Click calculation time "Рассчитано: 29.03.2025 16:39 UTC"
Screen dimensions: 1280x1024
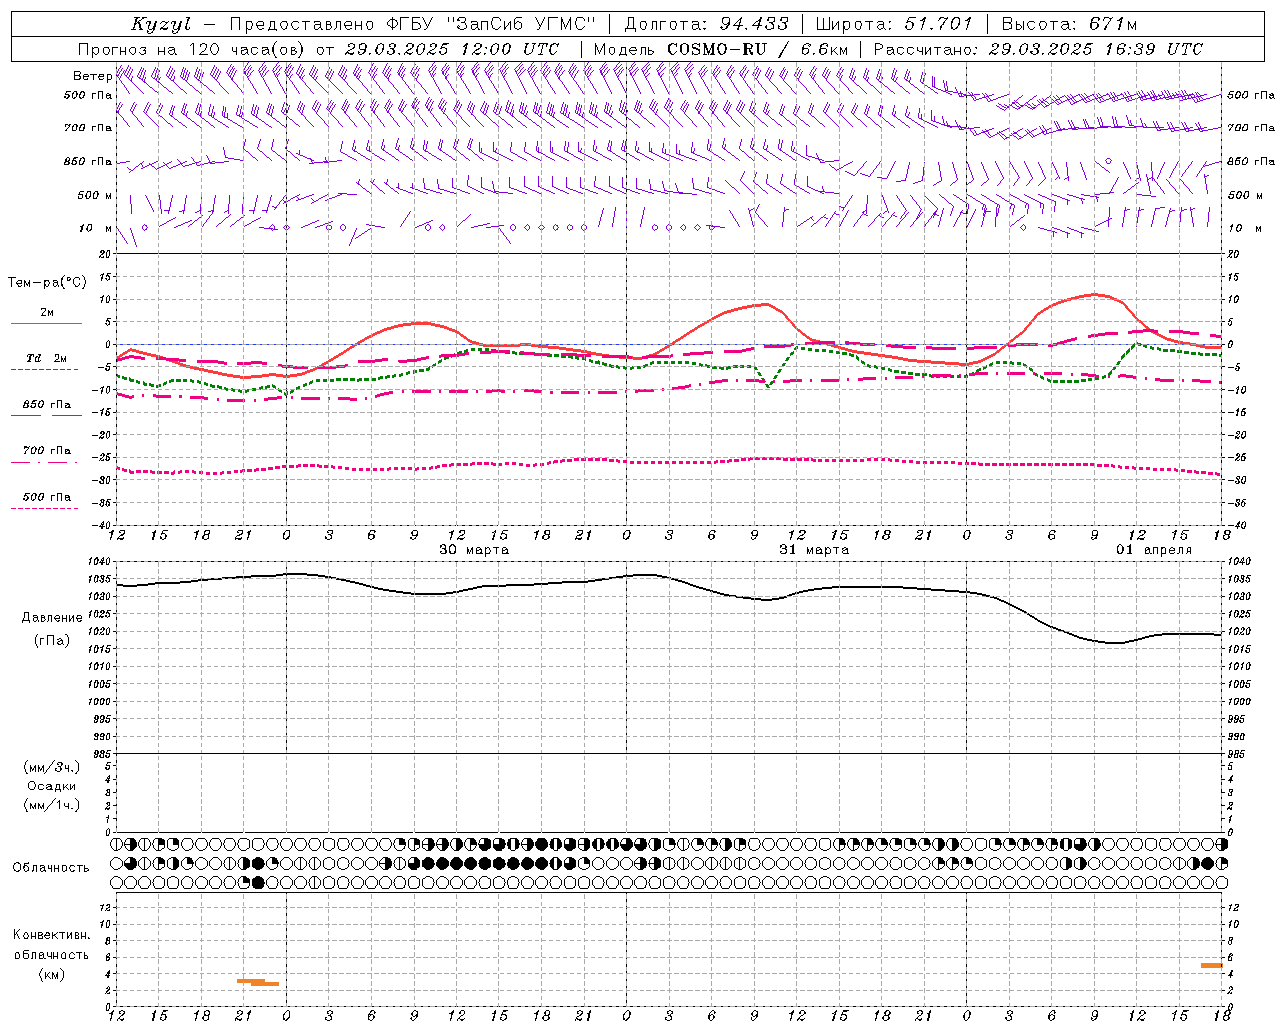pos(1038,49)
